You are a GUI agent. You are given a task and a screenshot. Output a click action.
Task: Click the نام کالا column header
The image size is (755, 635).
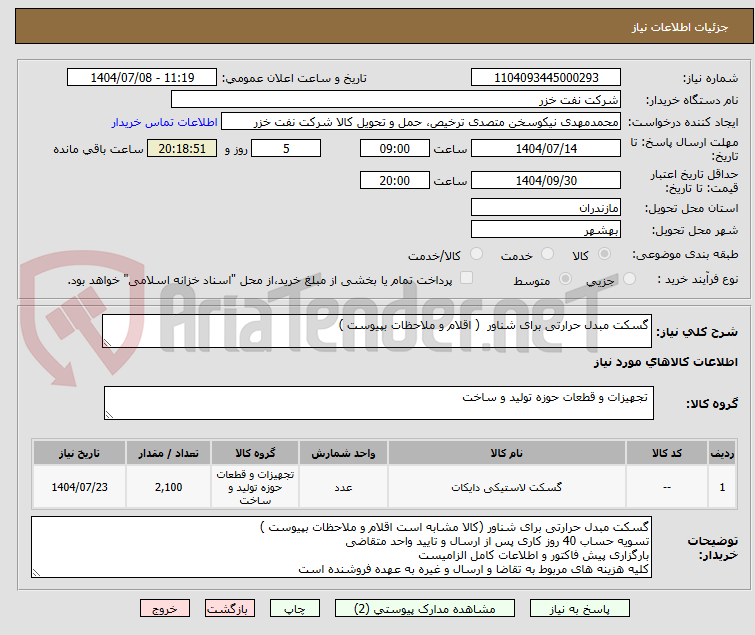(x=507, y=453)
